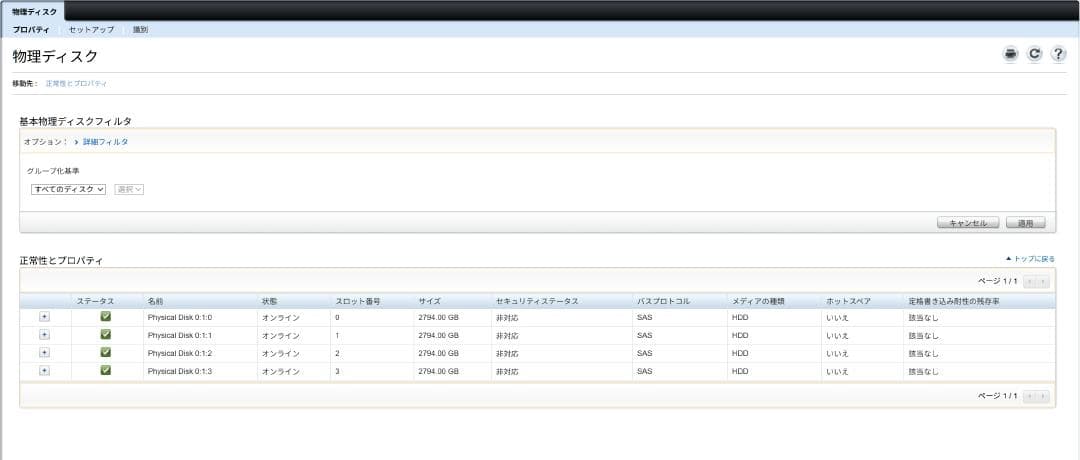Switch to the プロパティ tab
Viewport: 1080px width, 460px height.
point(31,30)
